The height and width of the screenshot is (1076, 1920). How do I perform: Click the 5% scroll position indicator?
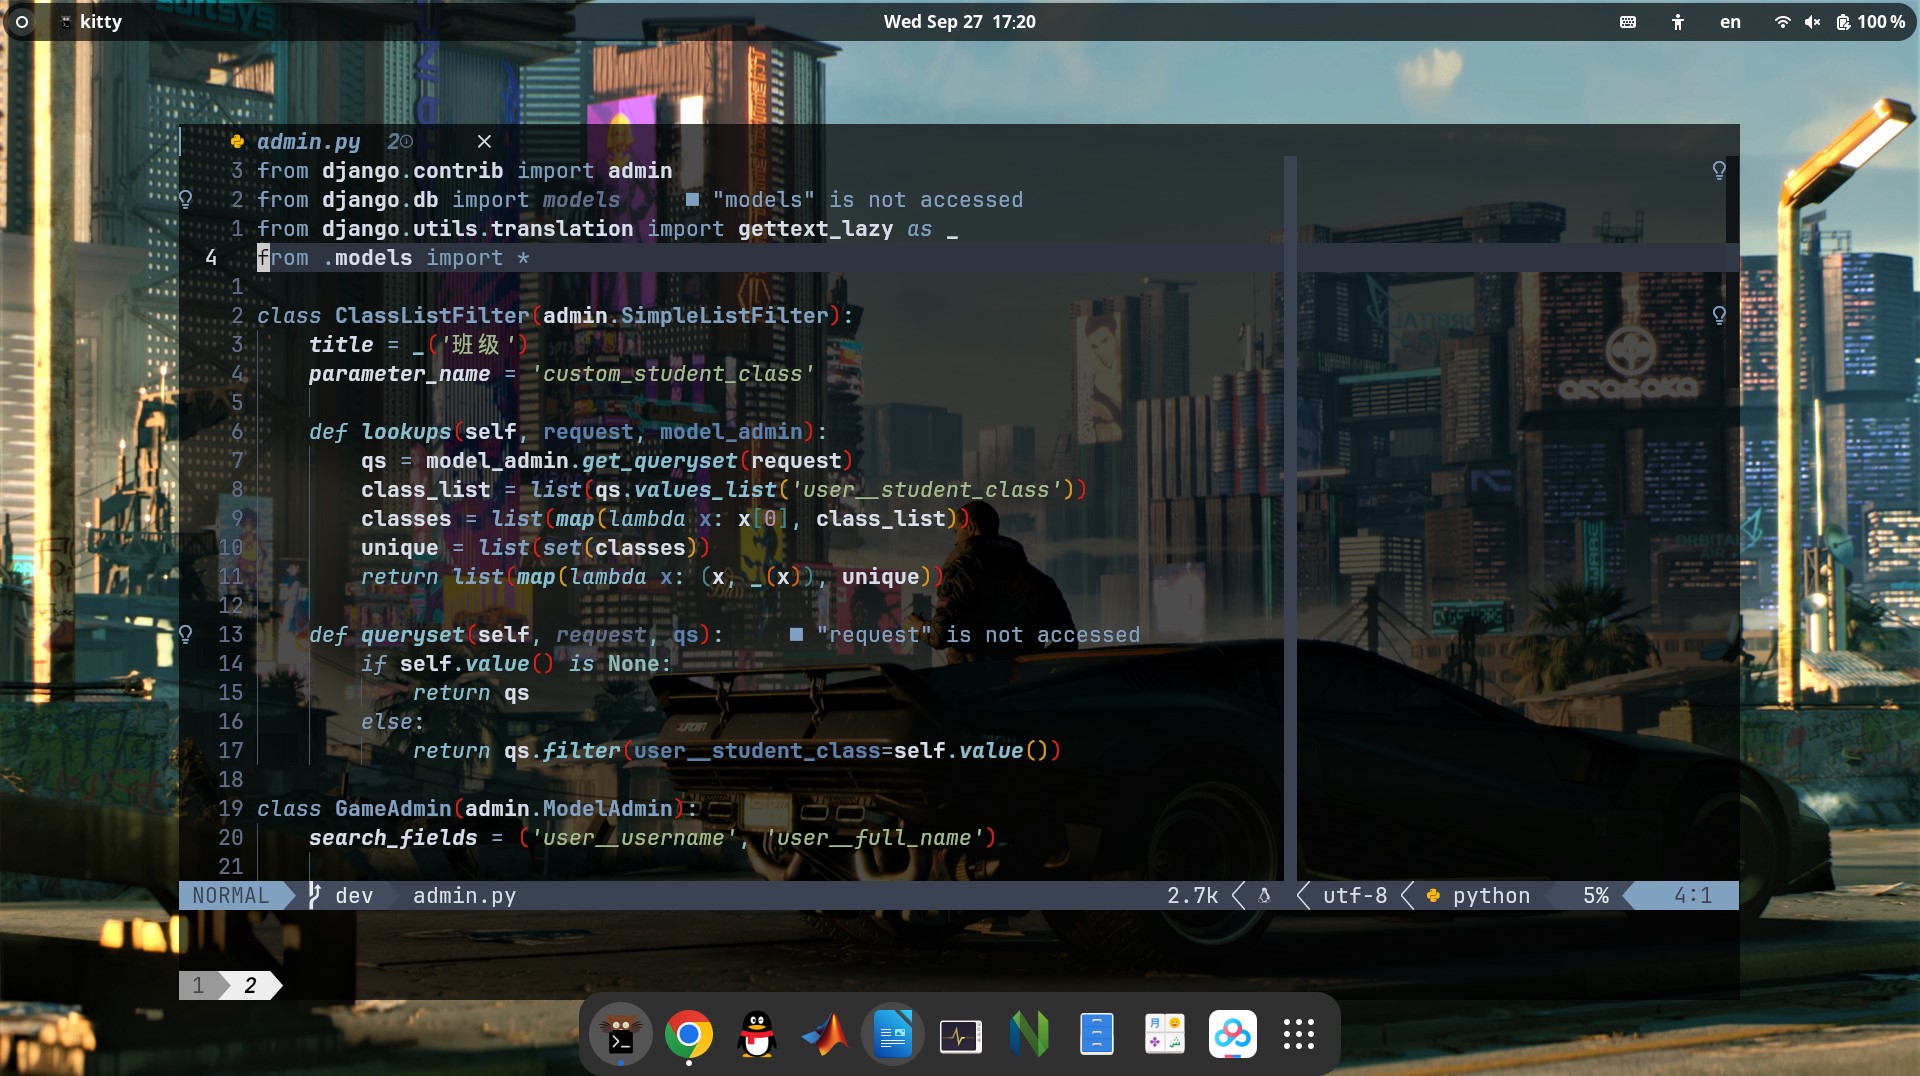click(1596, 895)
